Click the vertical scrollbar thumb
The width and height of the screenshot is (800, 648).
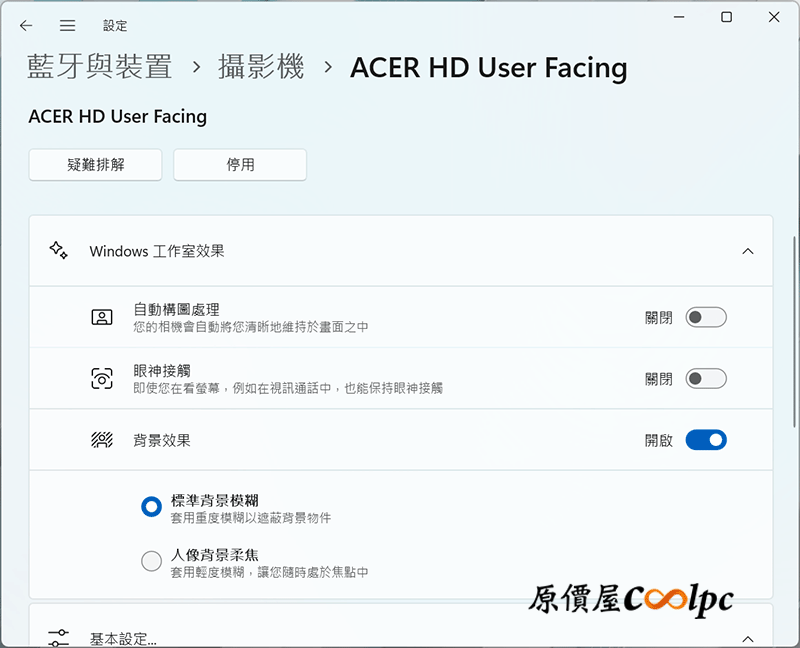(795, 332)
